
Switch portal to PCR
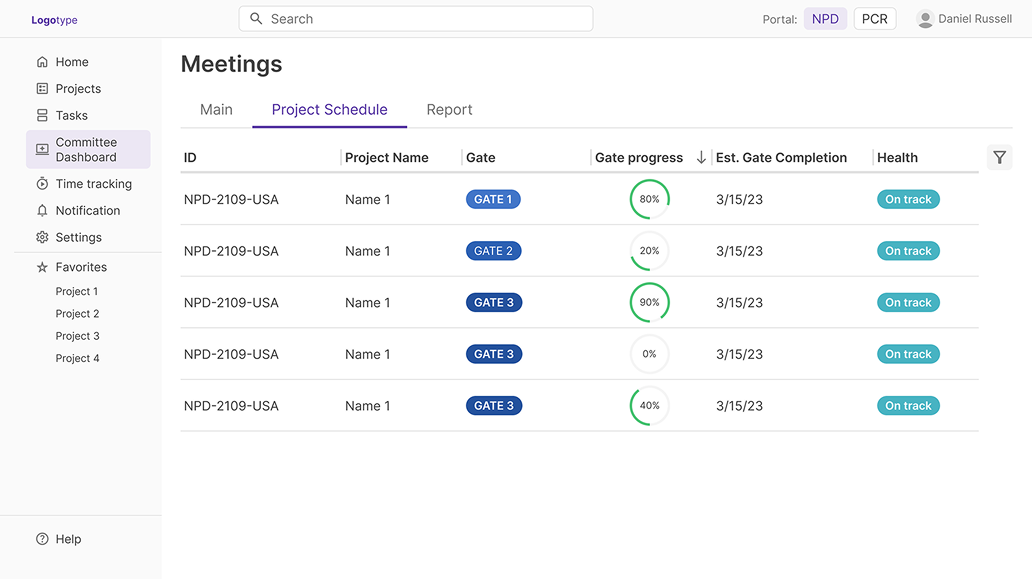(x=874, y=19)
